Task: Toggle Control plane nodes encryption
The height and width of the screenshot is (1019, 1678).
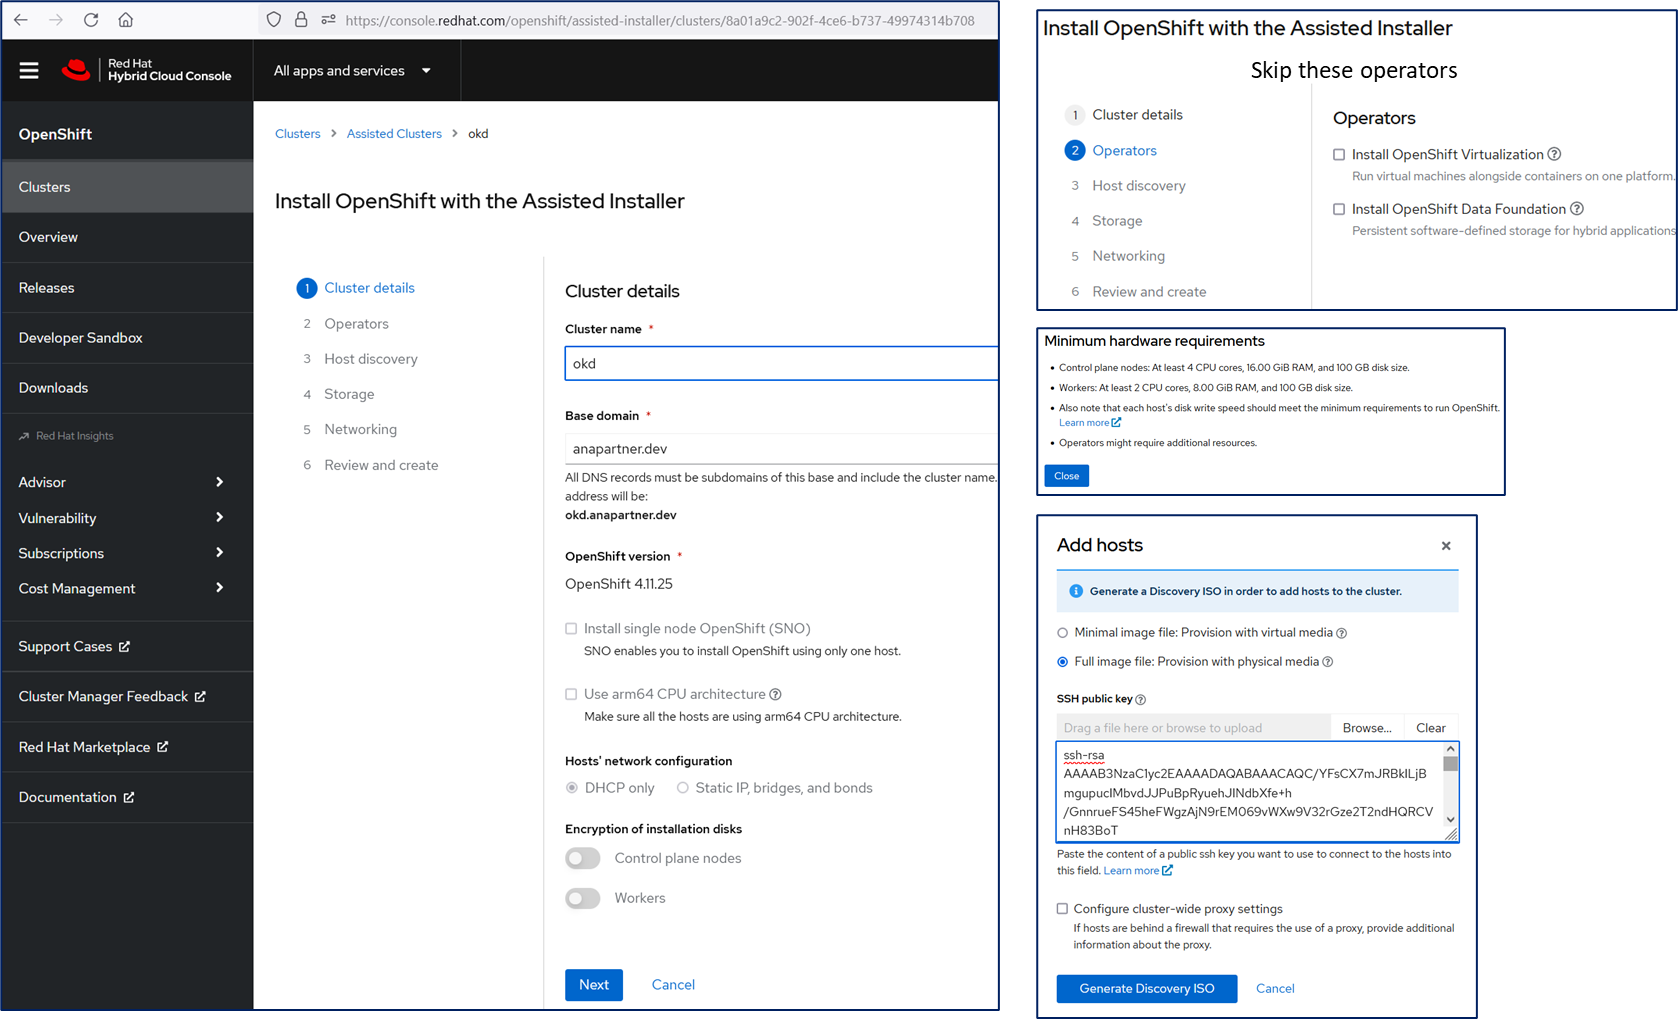Action: pos(583,858)
